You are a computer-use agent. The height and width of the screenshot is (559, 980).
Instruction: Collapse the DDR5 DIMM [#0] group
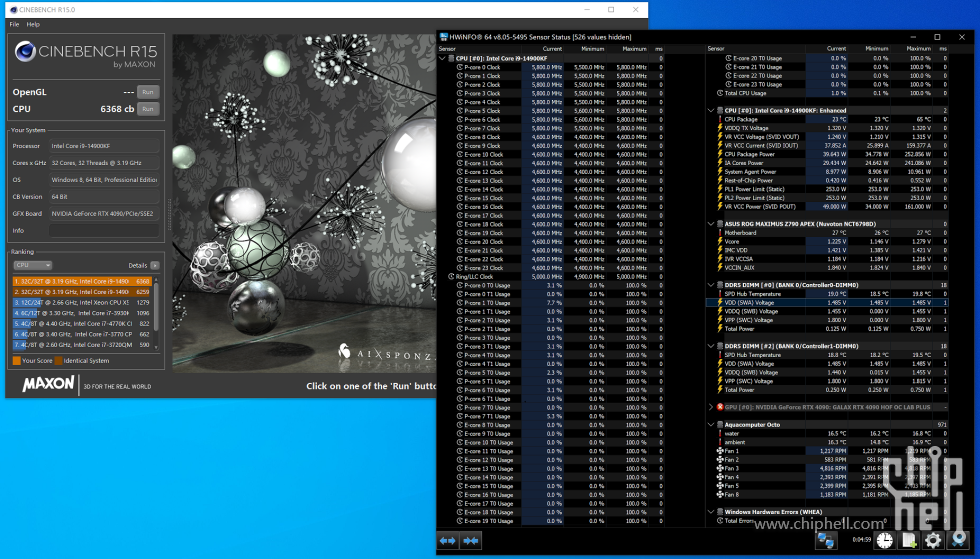[711, 285]
